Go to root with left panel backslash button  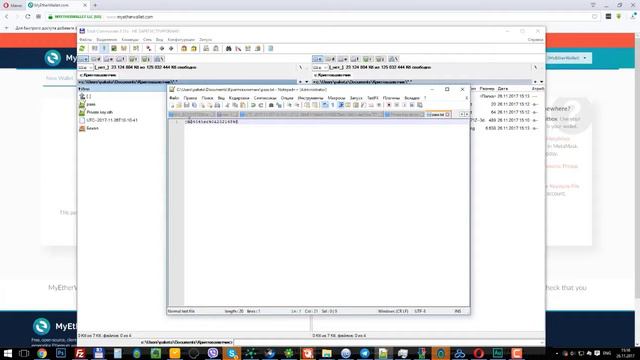click(x=300, y=67)
